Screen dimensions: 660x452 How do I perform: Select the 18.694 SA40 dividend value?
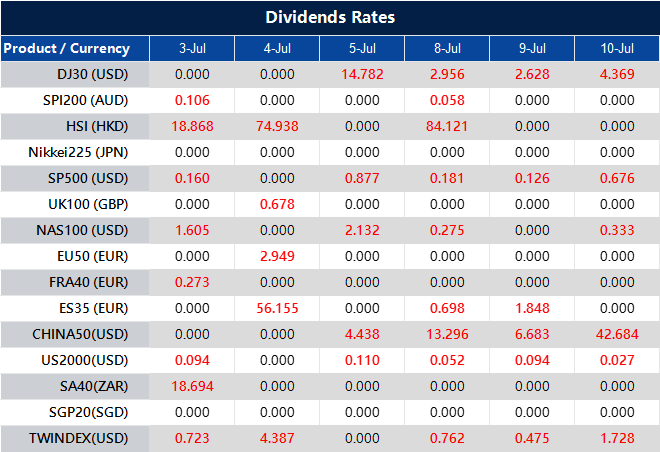pos(192,386)
